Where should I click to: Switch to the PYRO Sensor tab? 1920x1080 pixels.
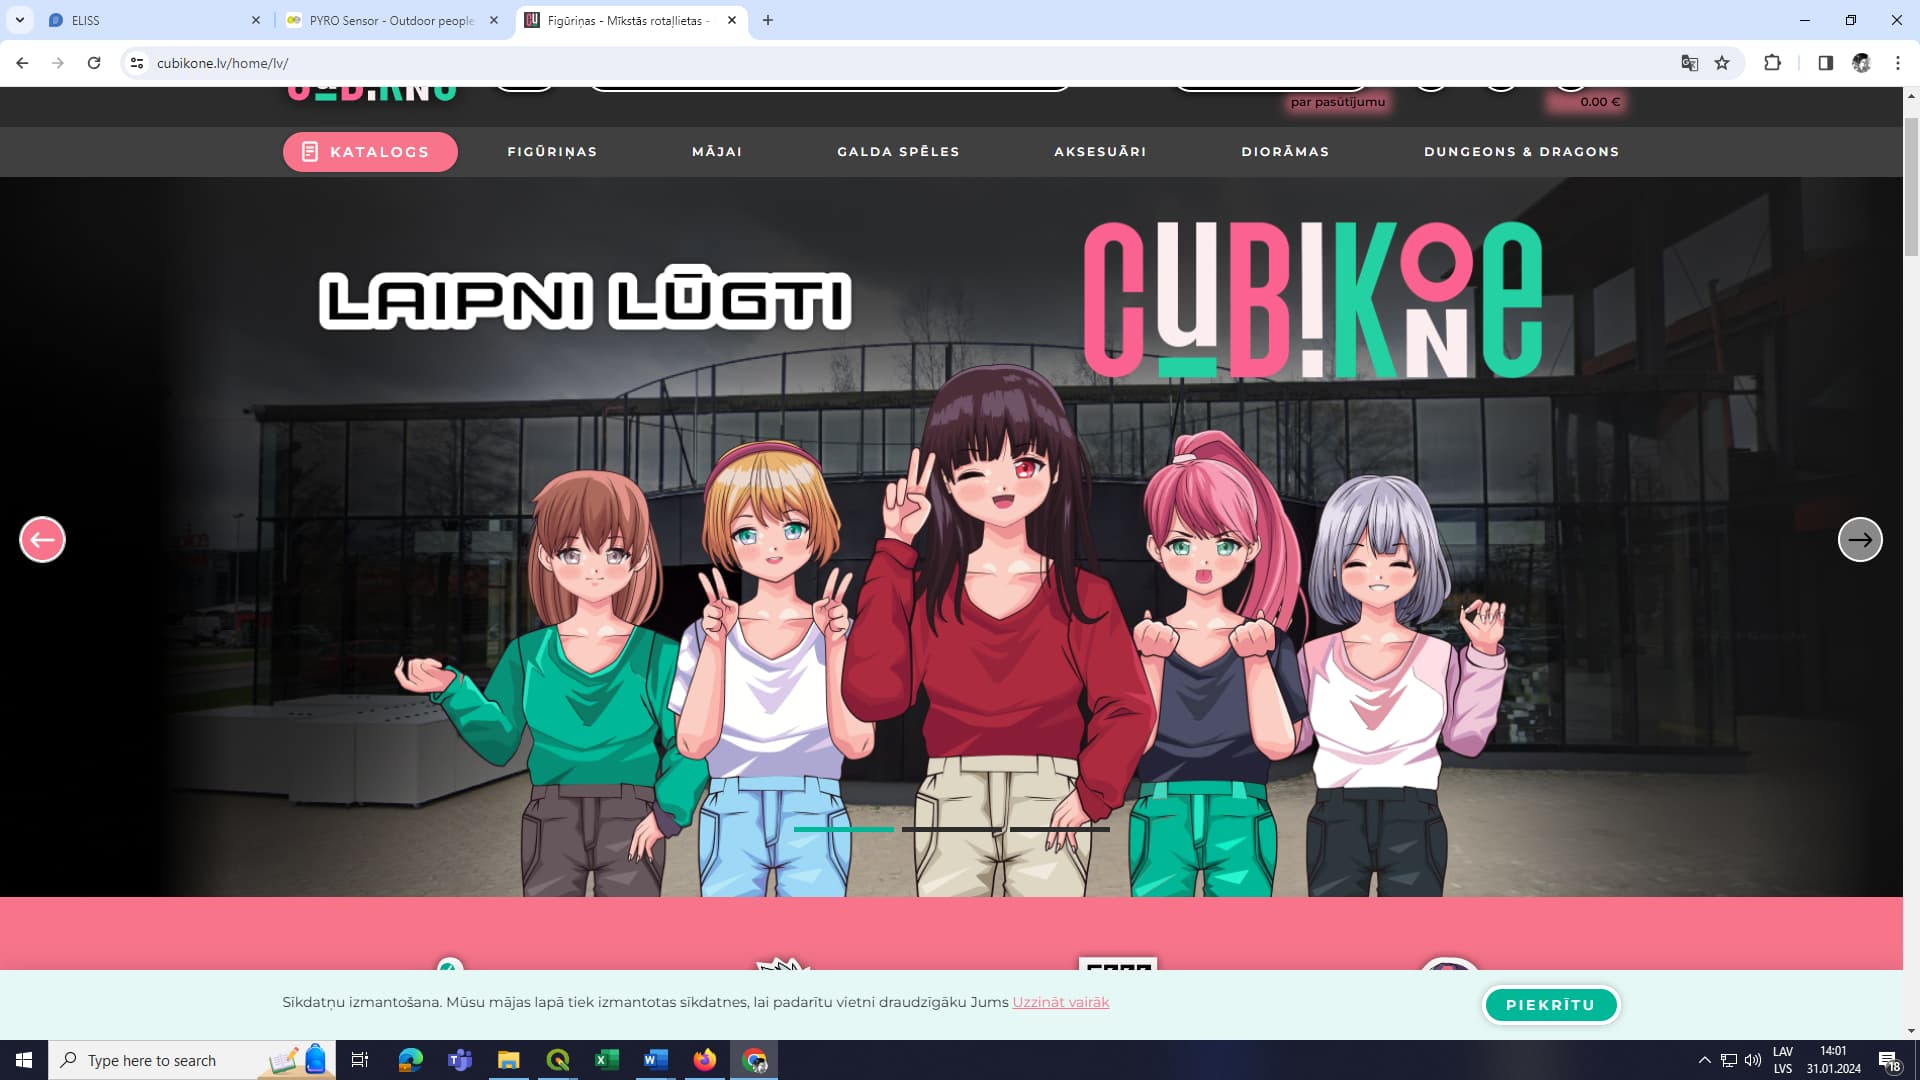click(390, 20)
